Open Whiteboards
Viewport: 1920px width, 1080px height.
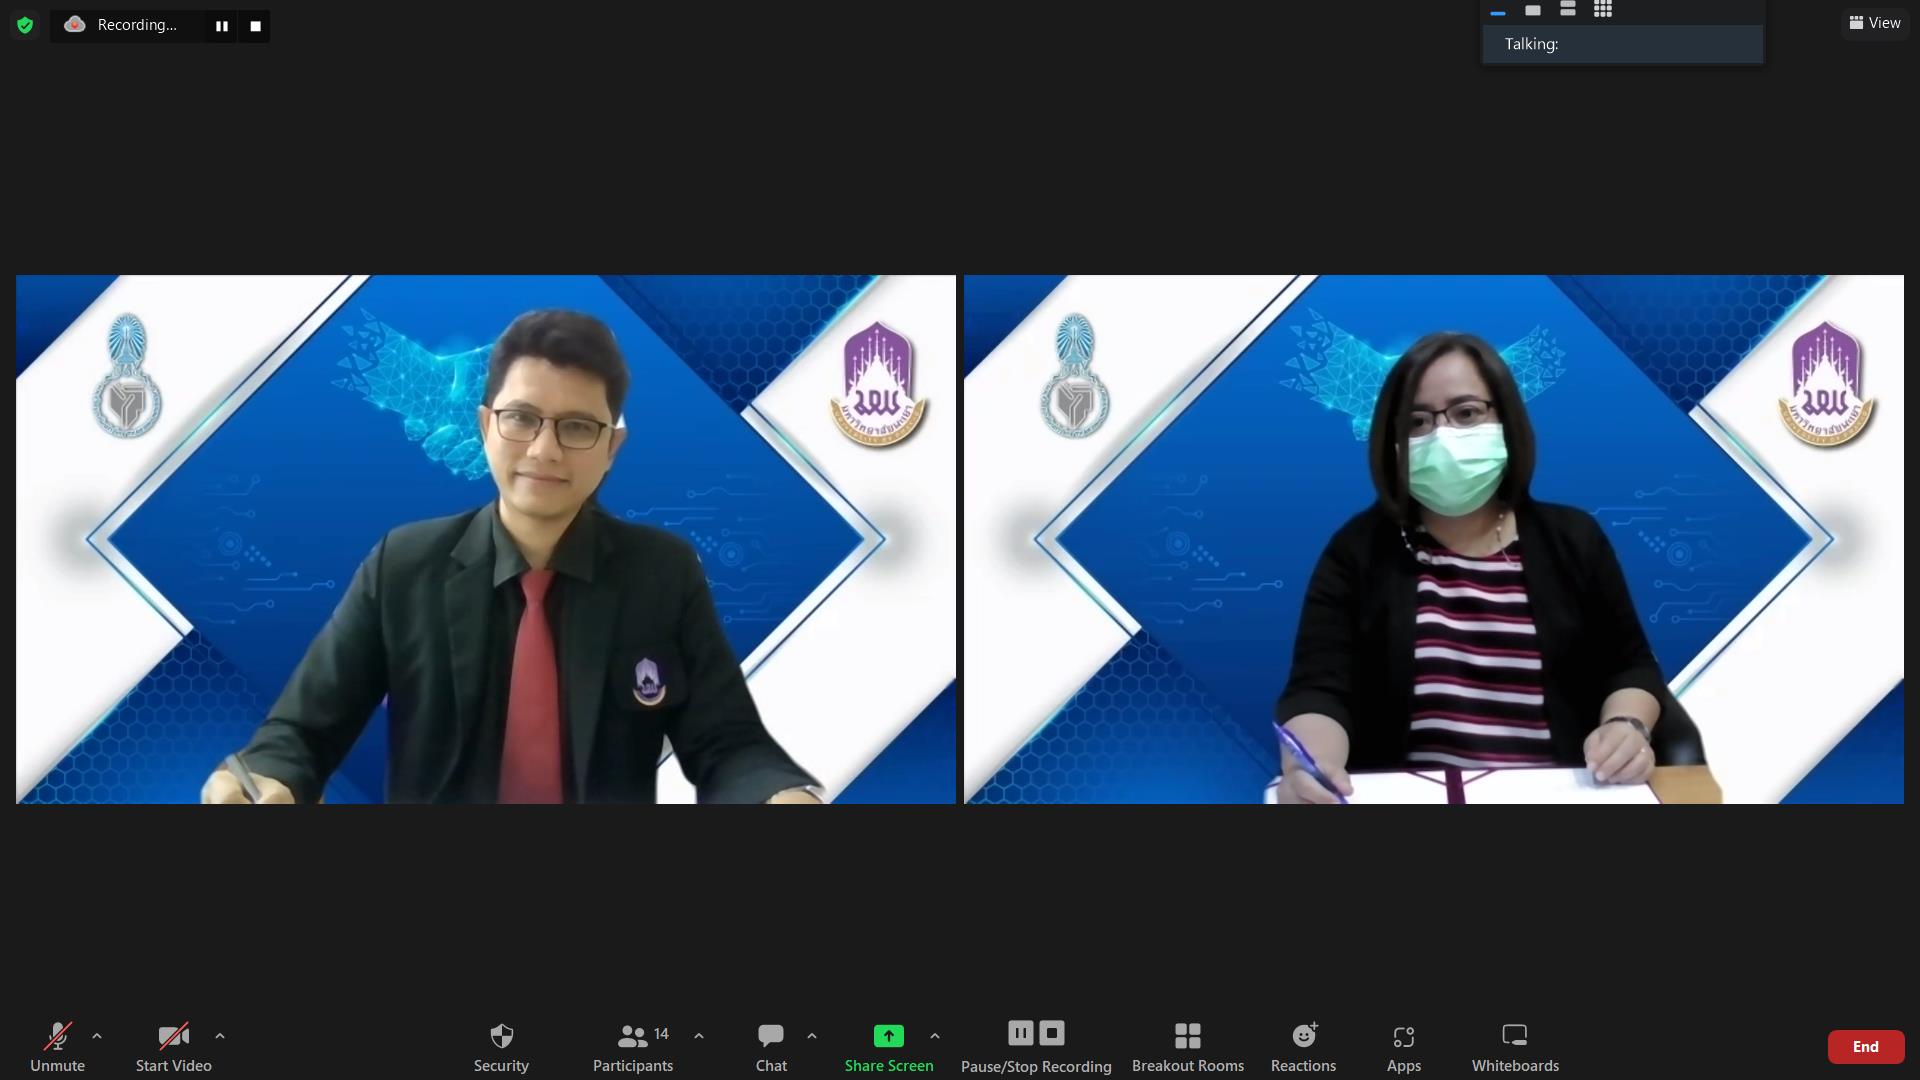click(1515, 1047)
